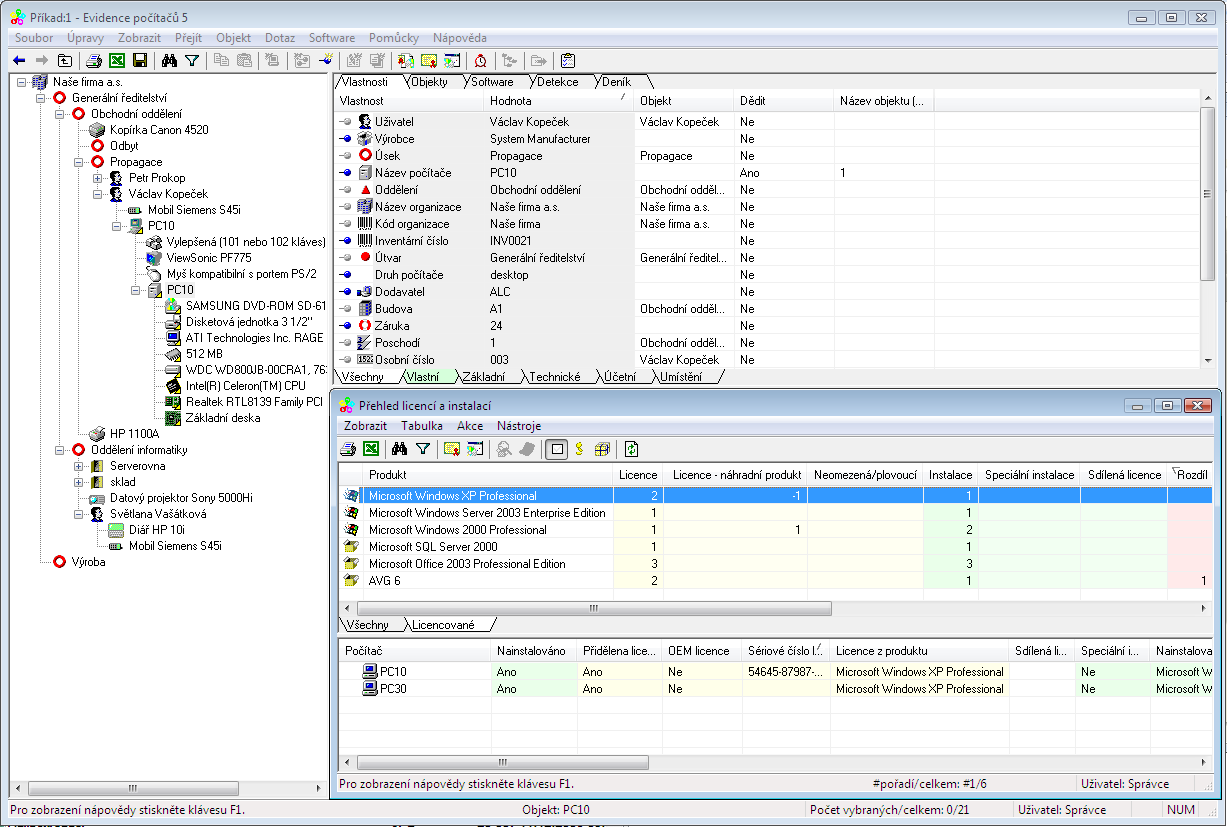Viewport: 1227px width, 827px height.
Task: Click the up-one-level folder icon
Action: (65, 60)
